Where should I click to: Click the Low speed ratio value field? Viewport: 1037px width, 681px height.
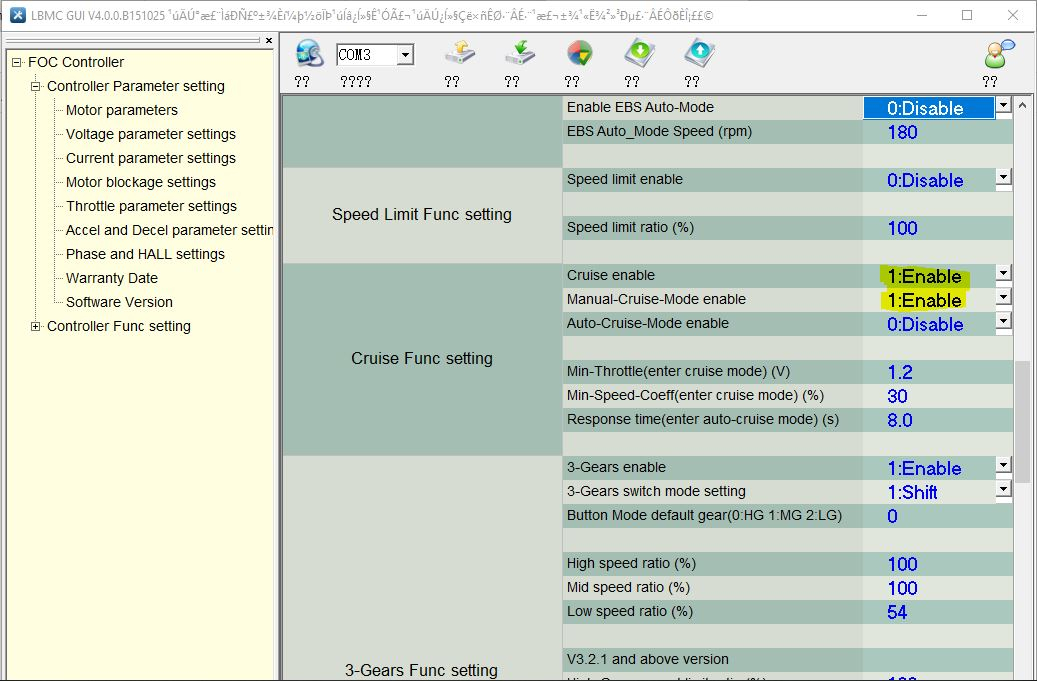tap(935, 612)
